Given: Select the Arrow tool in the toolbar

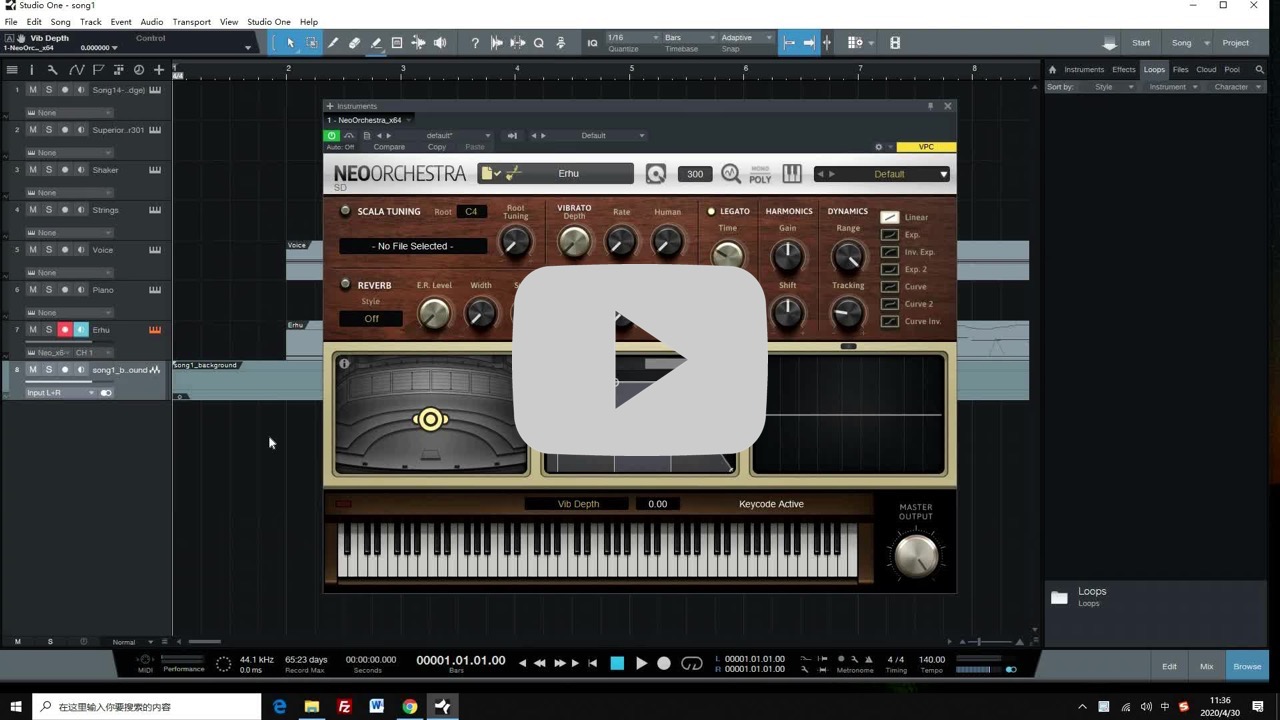Looking at the screenshot, I should pyautogui.click(x=291, y=43).
